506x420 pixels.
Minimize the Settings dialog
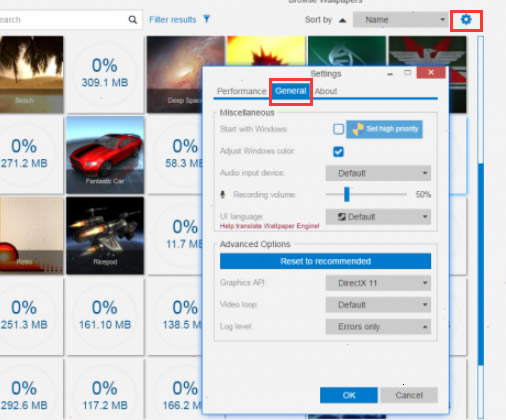390,74
